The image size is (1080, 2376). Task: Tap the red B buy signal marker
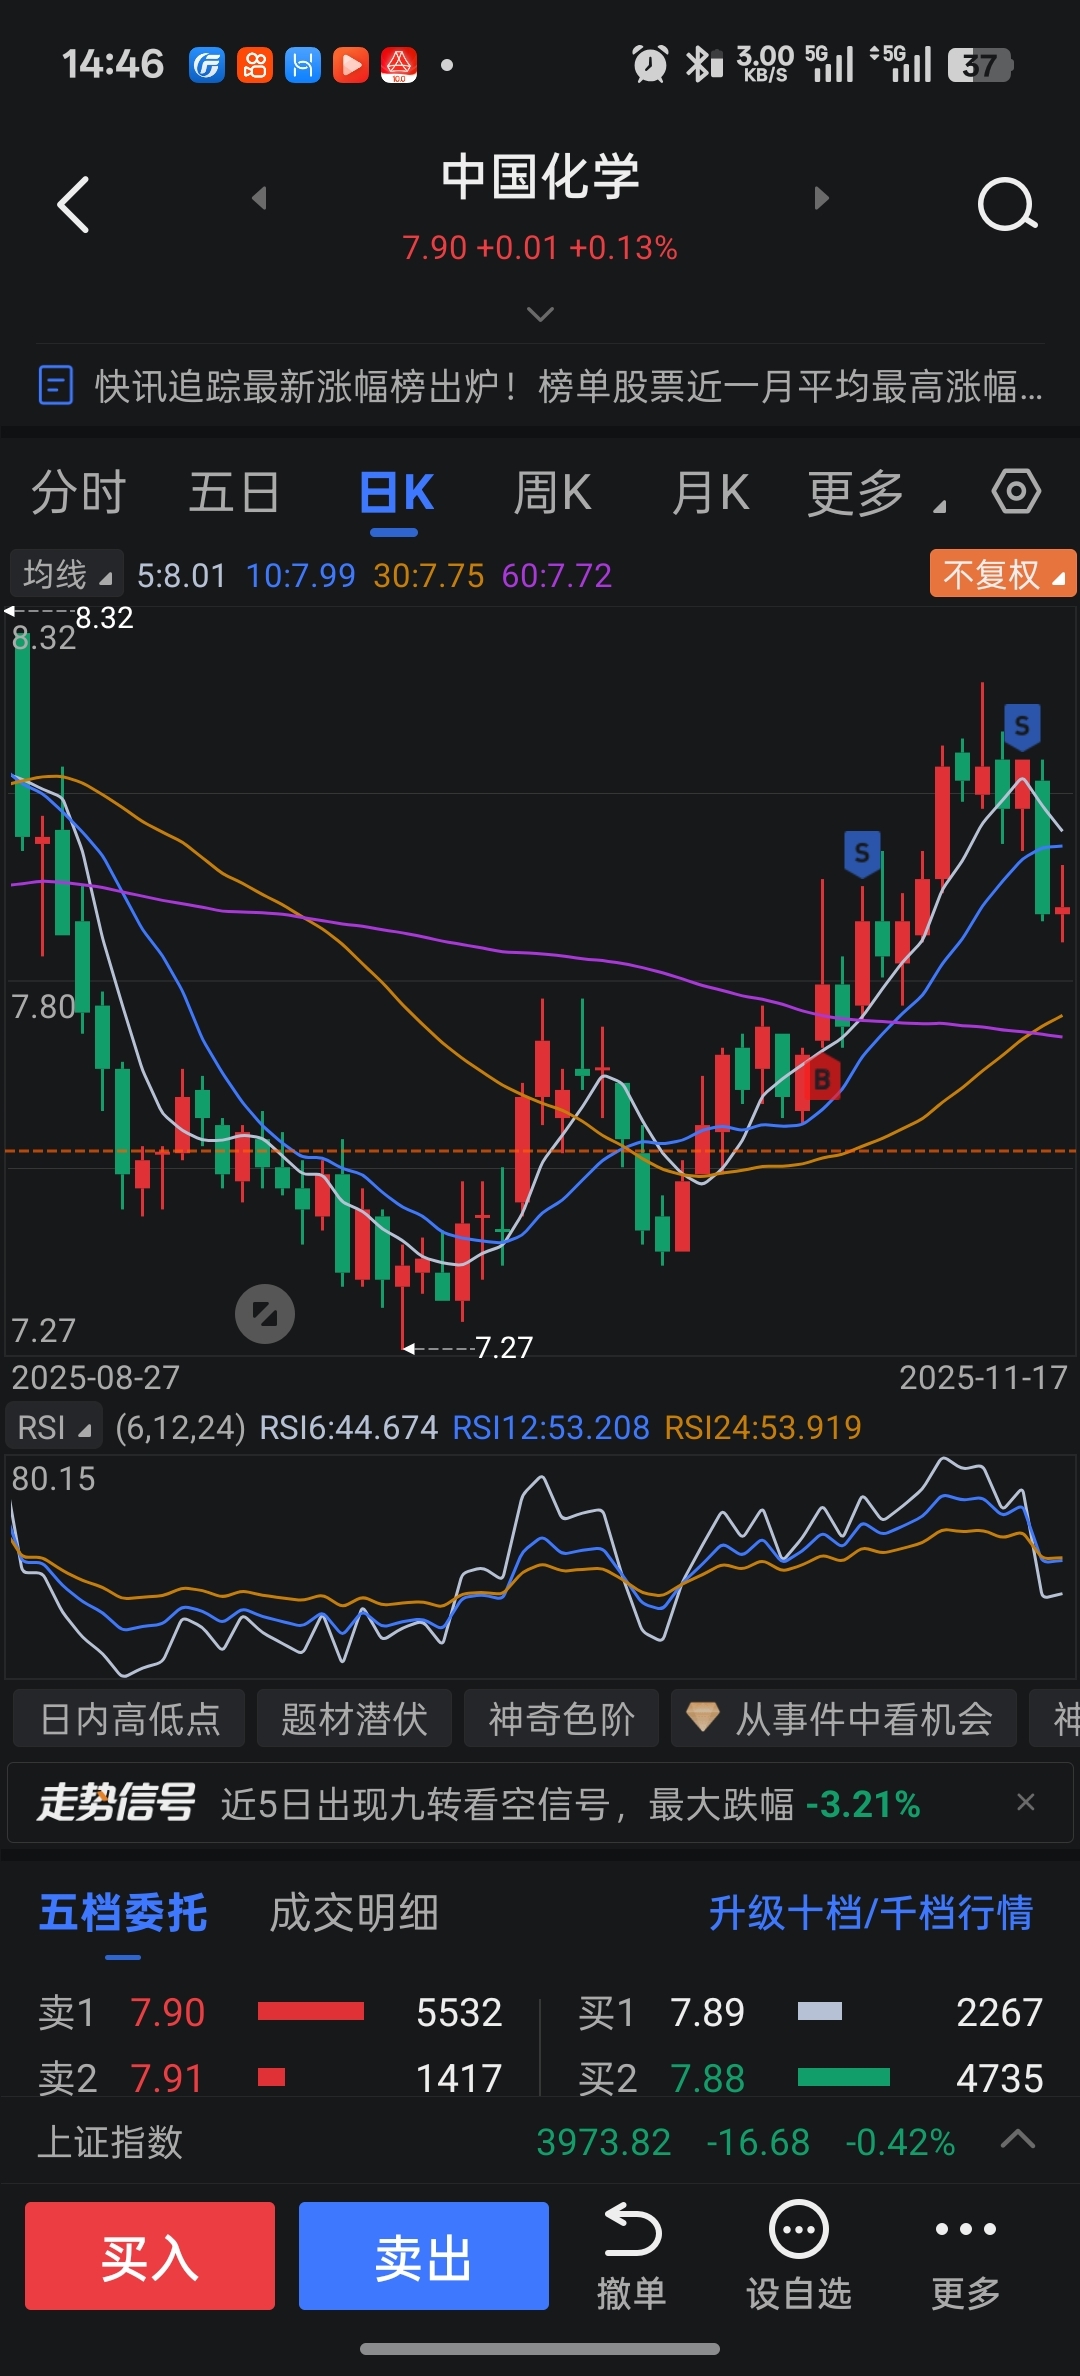point(822,1078)
